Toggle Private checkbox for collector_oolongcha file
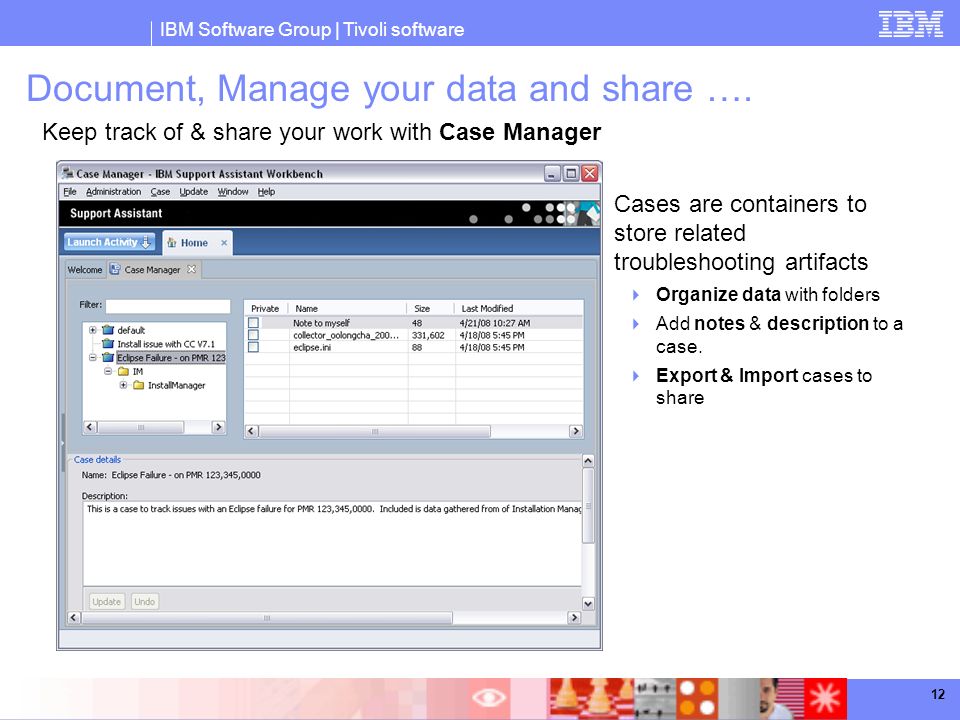The width and height of the screenshot is (960, 720). tap(253, 335)
